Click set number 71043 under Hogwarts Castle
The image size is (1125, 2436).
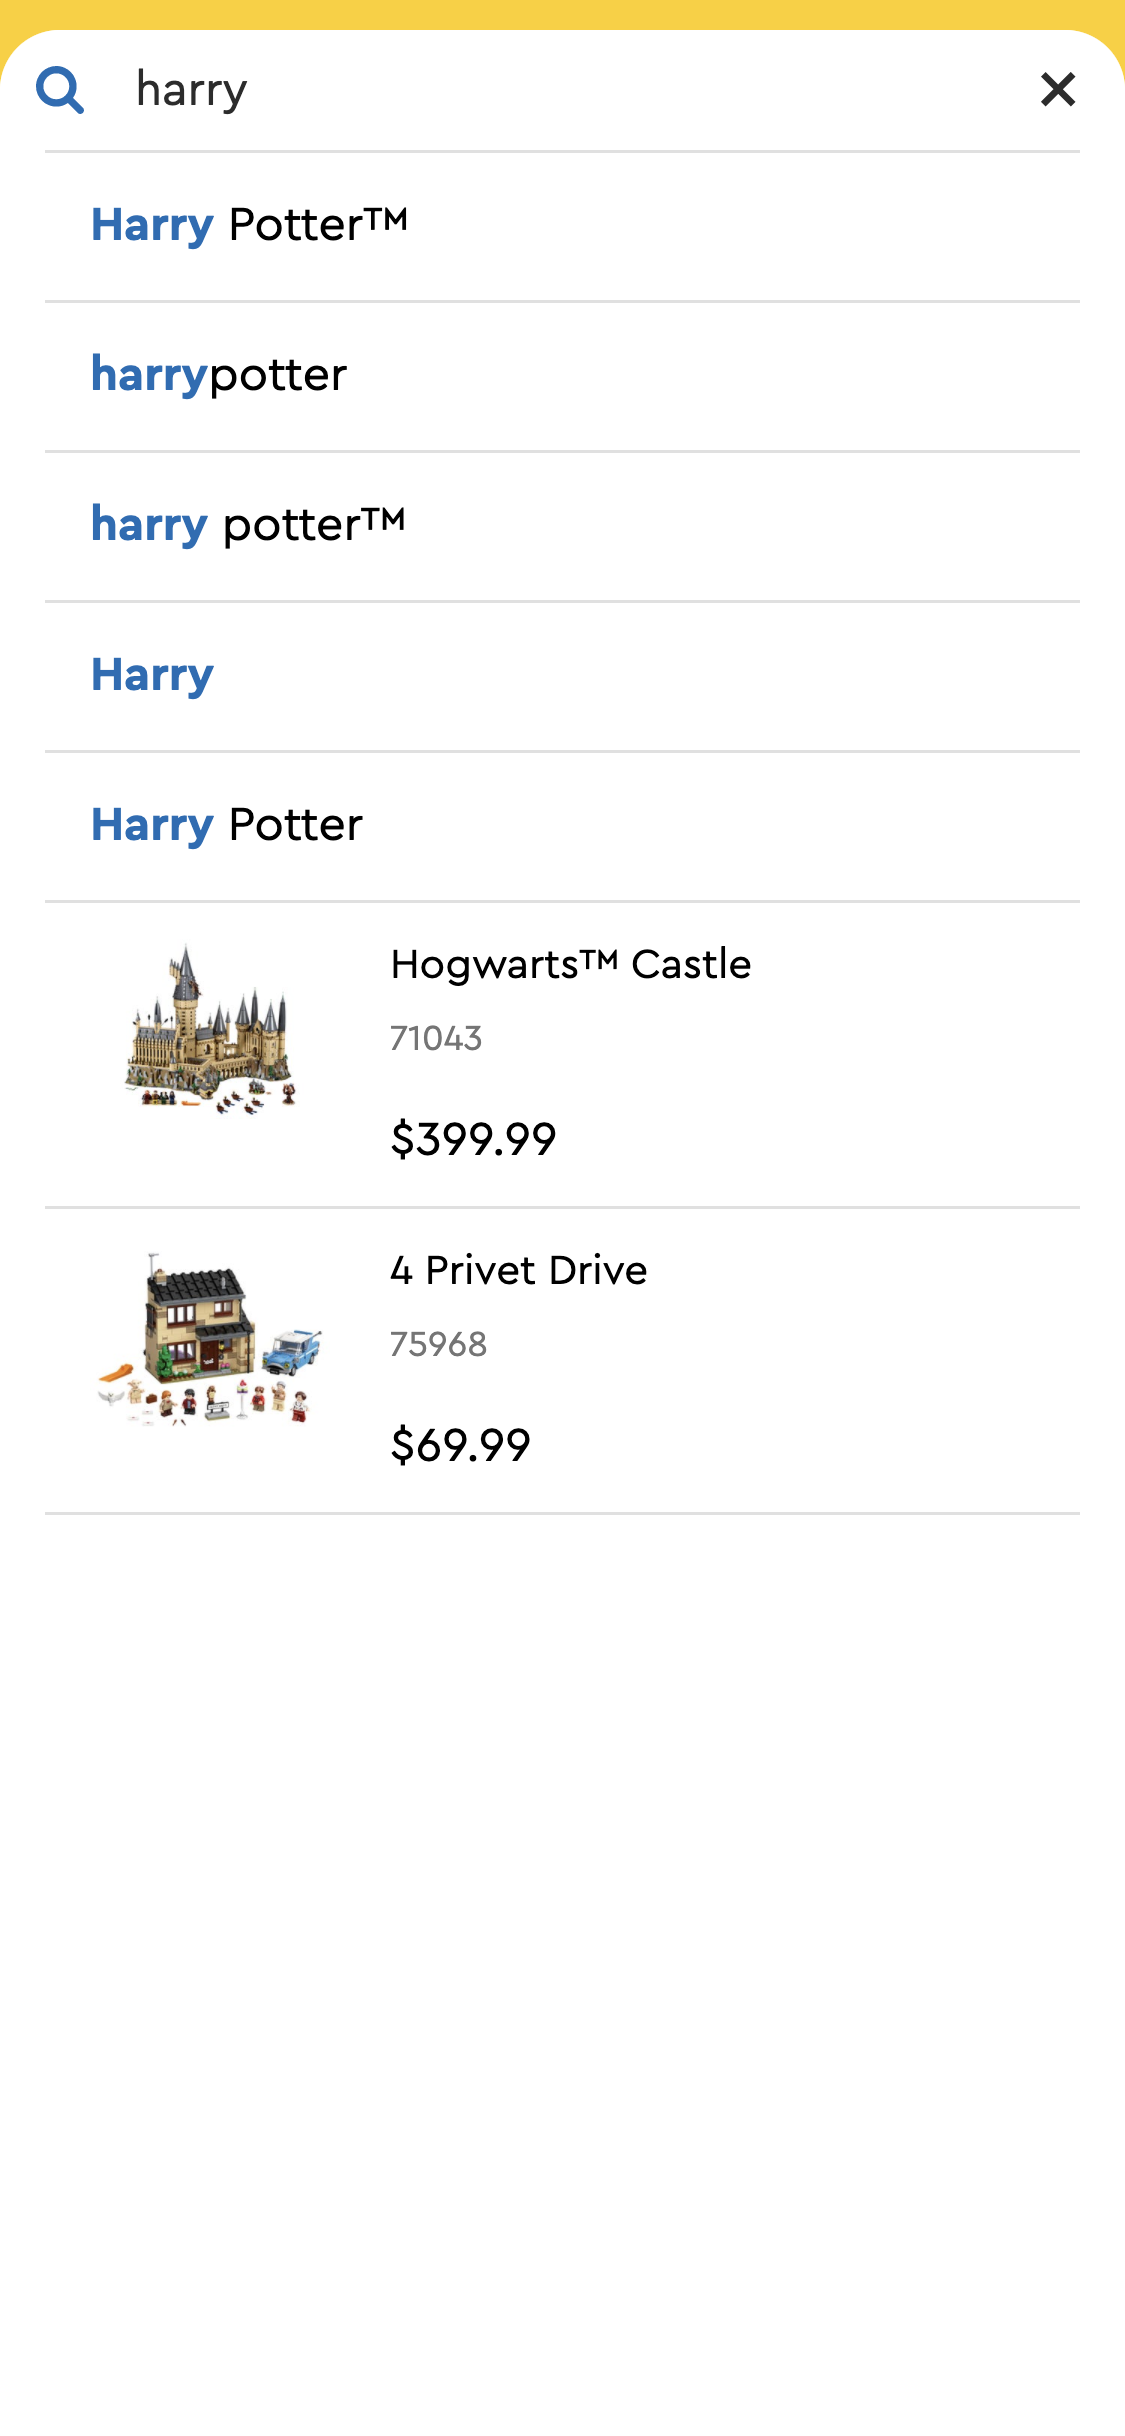pyautogui.click(x=436, y=1038)
